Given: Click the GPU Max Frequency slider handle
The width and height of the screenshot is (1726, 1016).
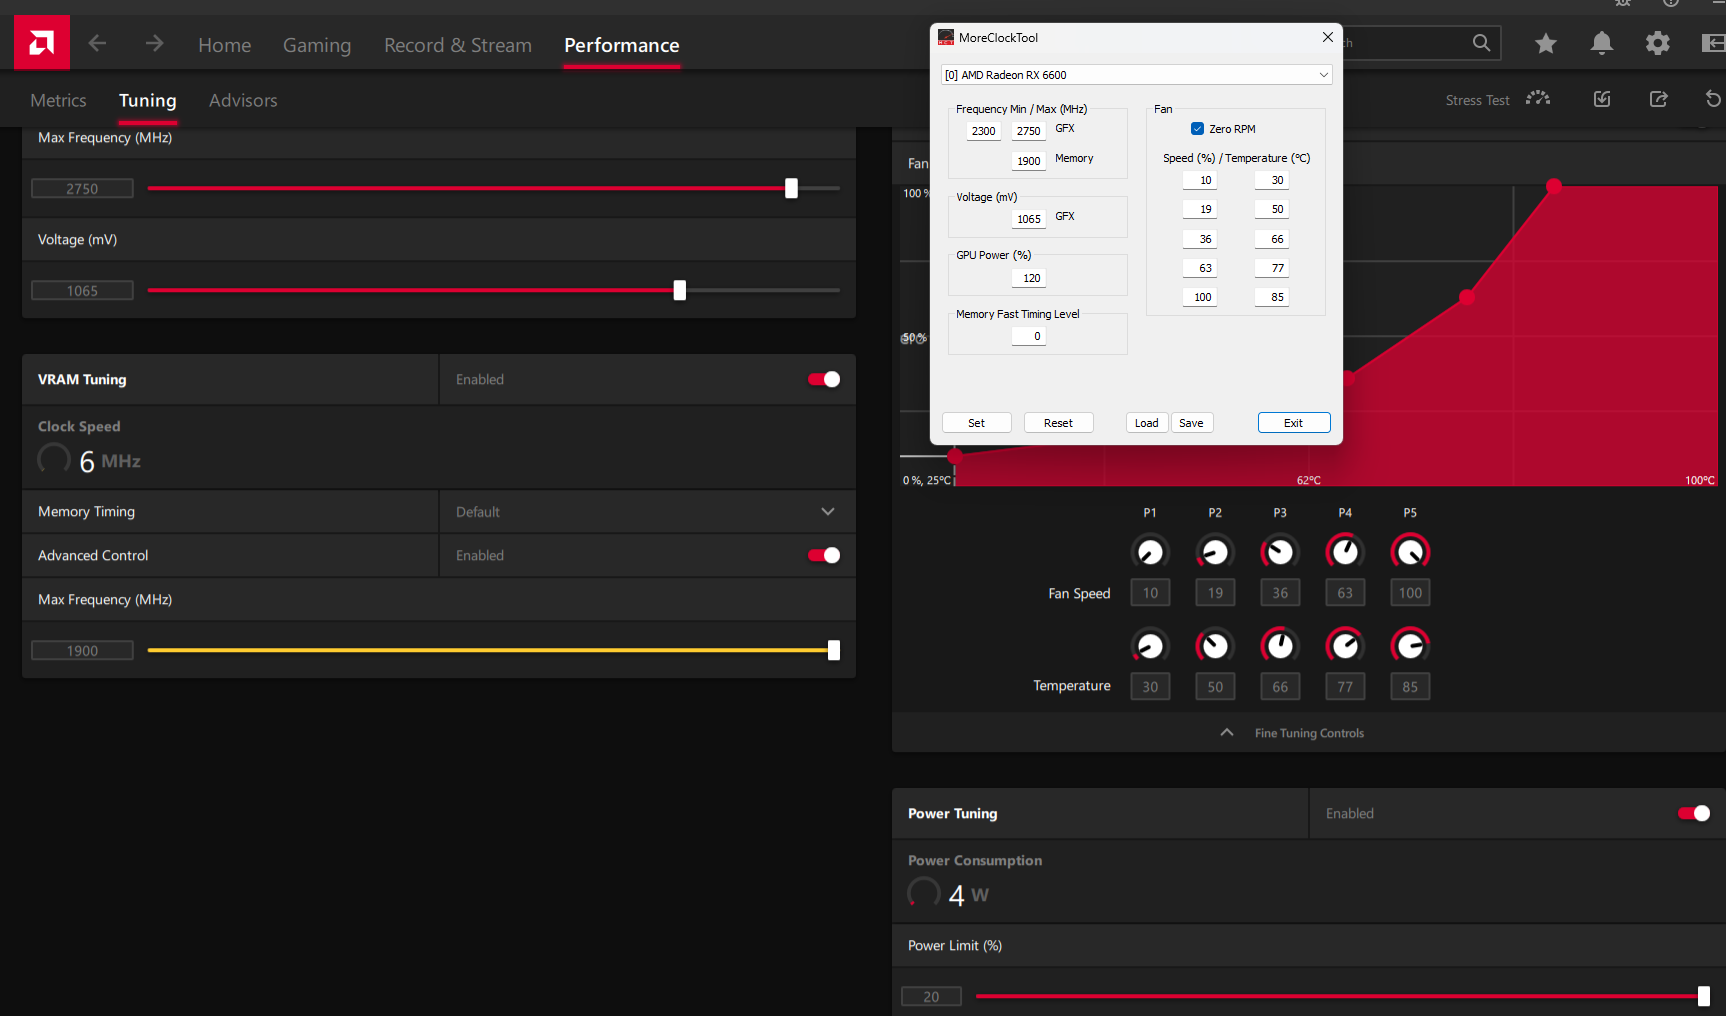Looking at the screenshot, I should tap(791, 188).
